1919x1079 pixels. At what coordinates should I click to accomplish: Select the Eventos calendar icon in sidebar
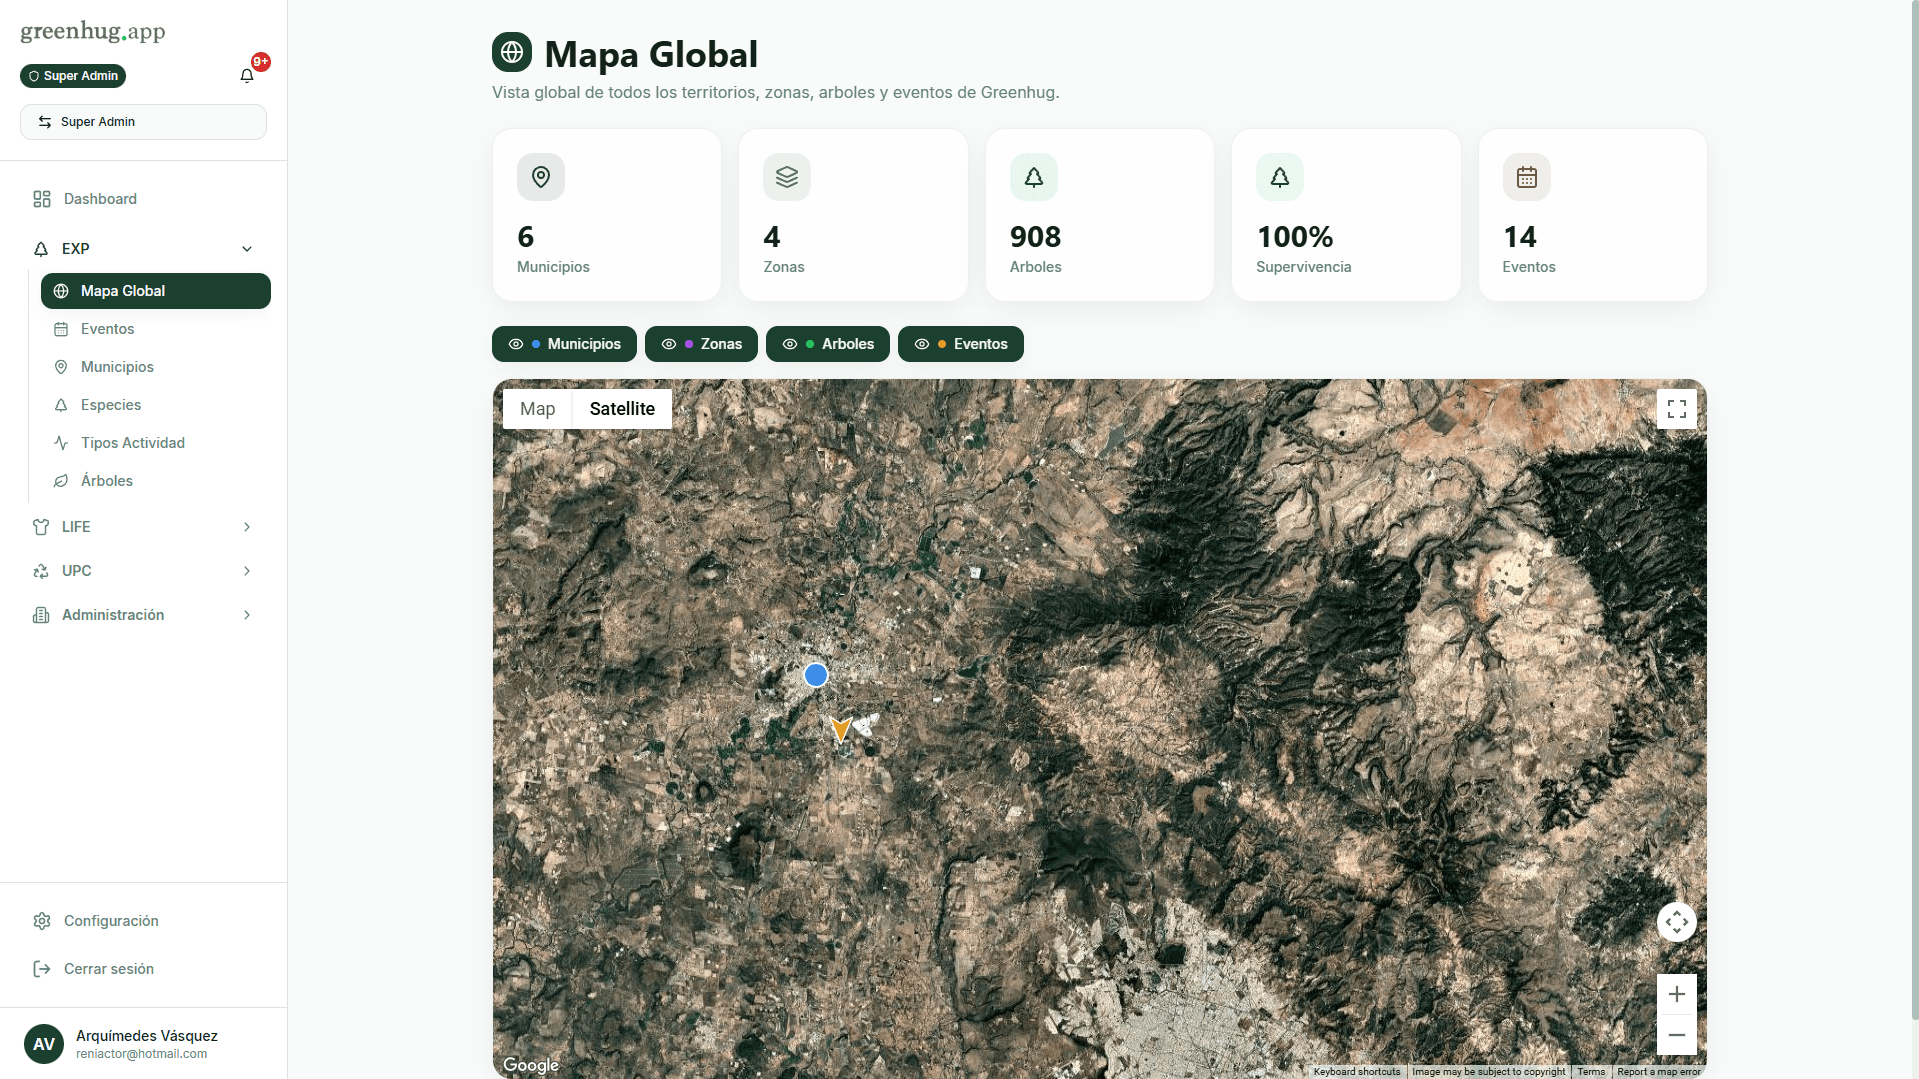pos(61,329)
